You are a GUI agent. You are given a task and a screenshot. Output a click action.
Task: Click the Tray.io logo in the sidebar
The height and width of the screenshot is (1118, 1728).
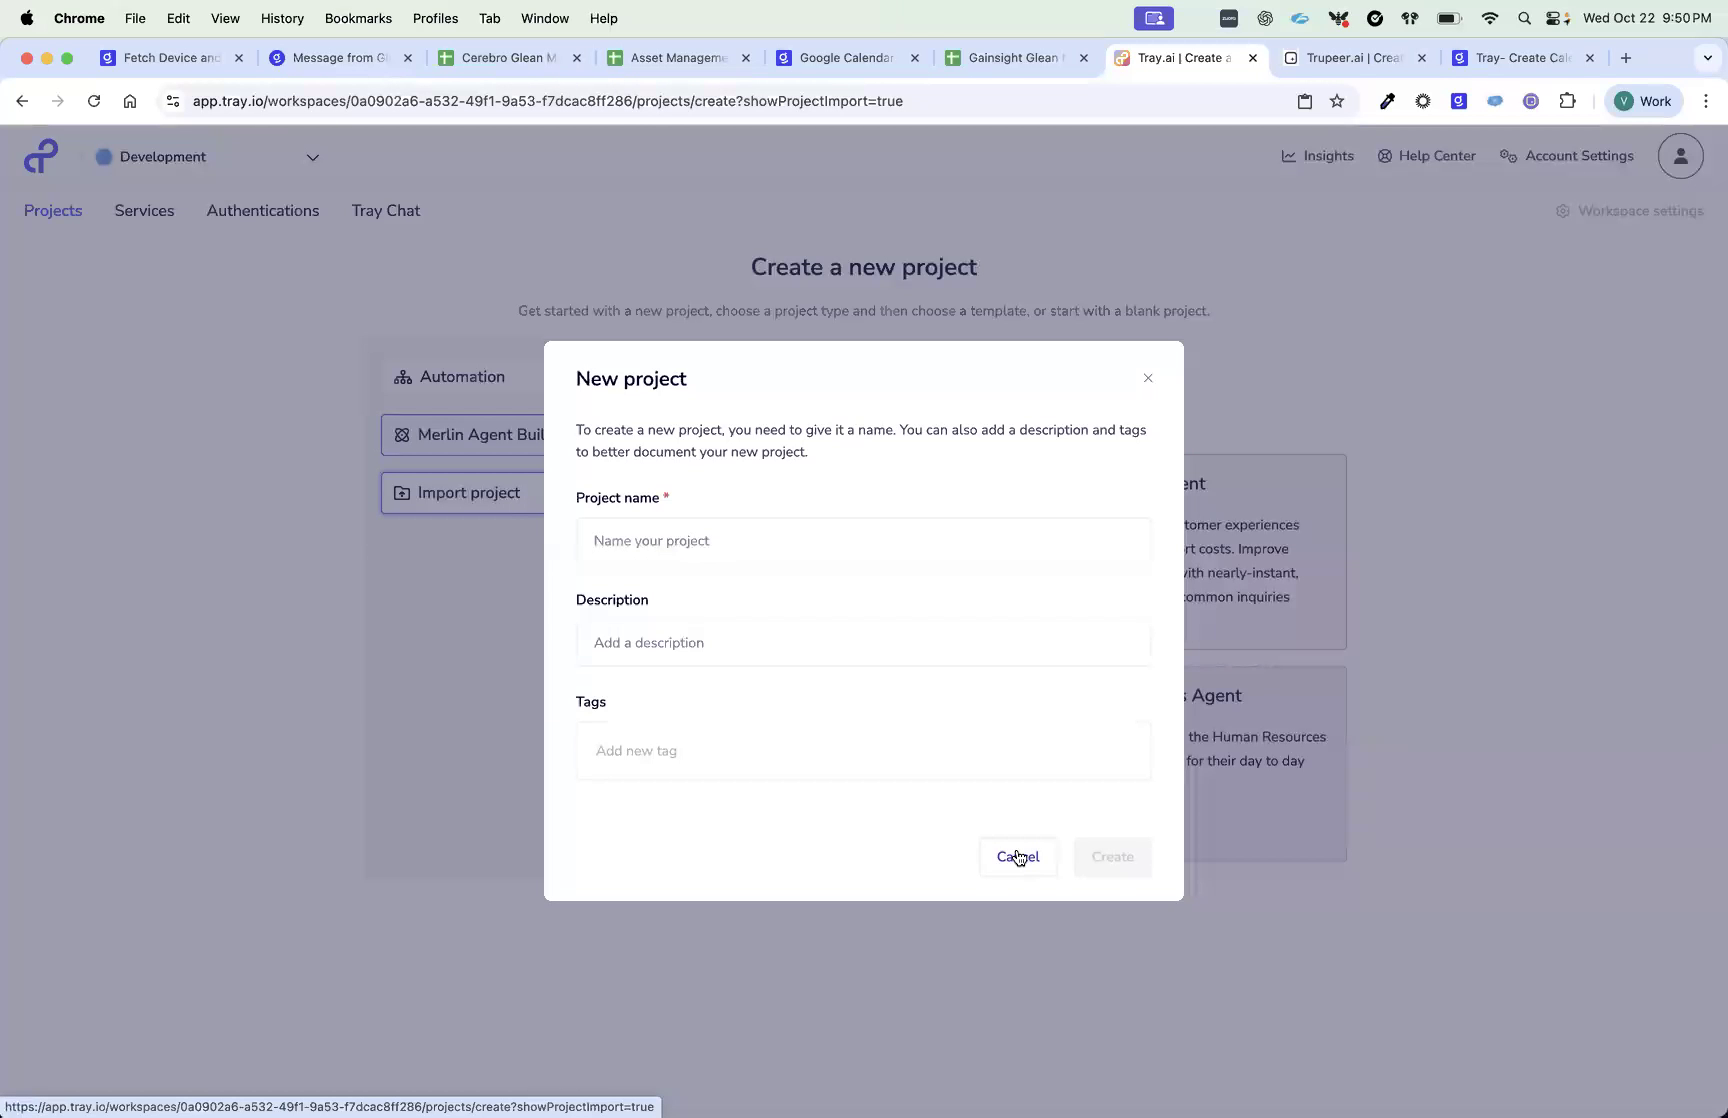(x=40, y=156)
